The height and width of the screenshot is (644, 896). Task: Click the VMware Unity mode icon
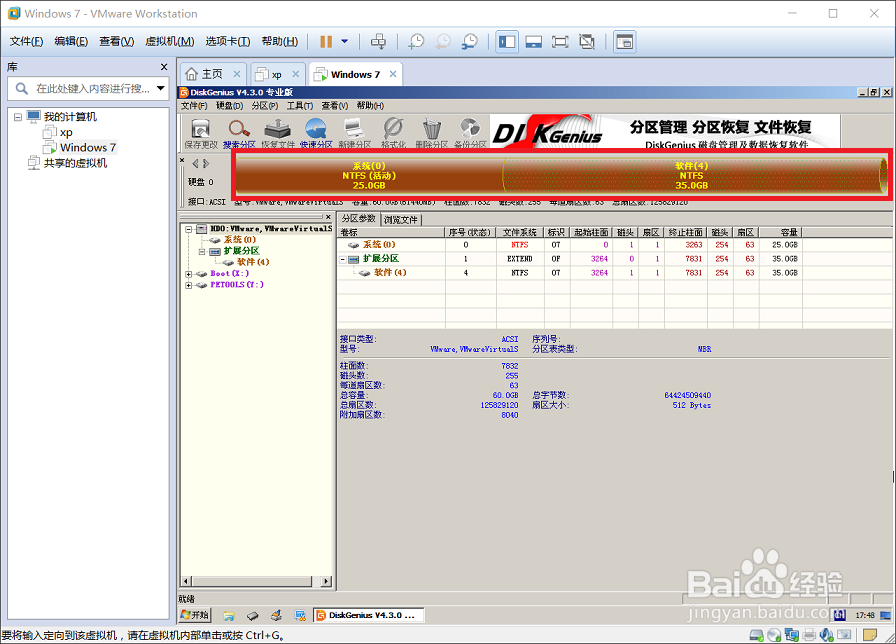pos(587,42)
